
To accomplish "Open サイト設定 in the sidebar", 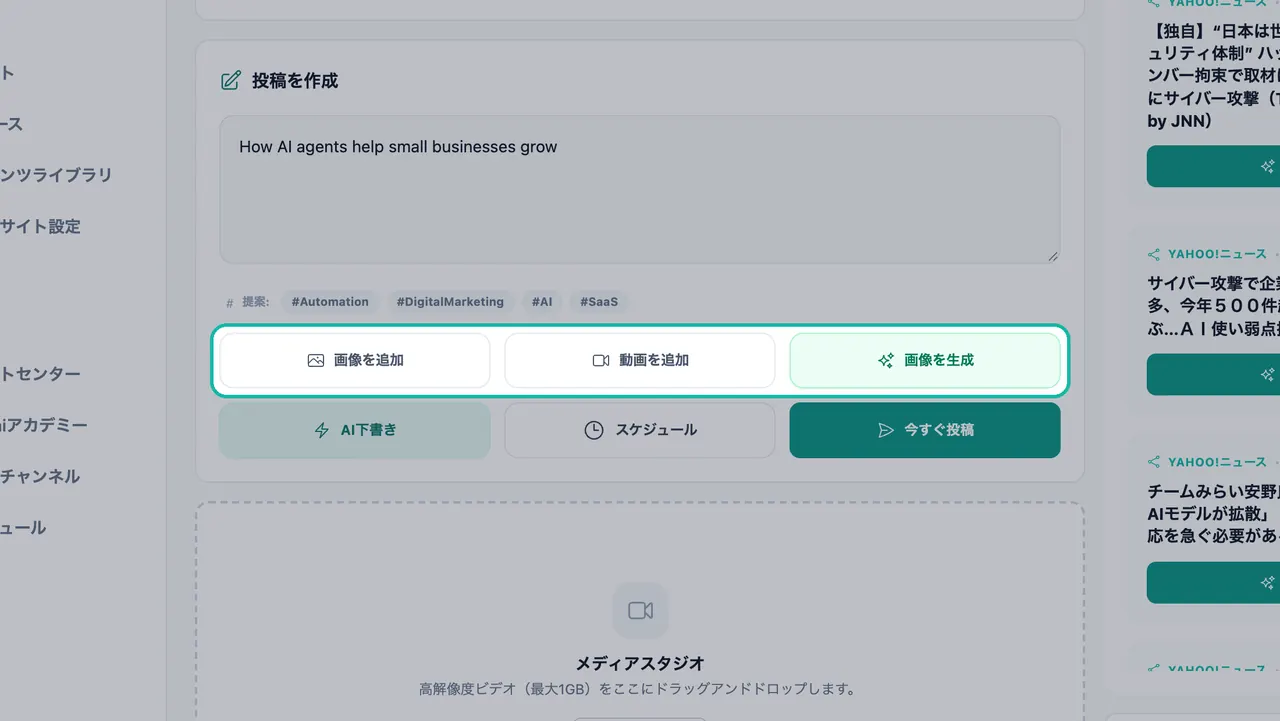I will coord(40,227).
